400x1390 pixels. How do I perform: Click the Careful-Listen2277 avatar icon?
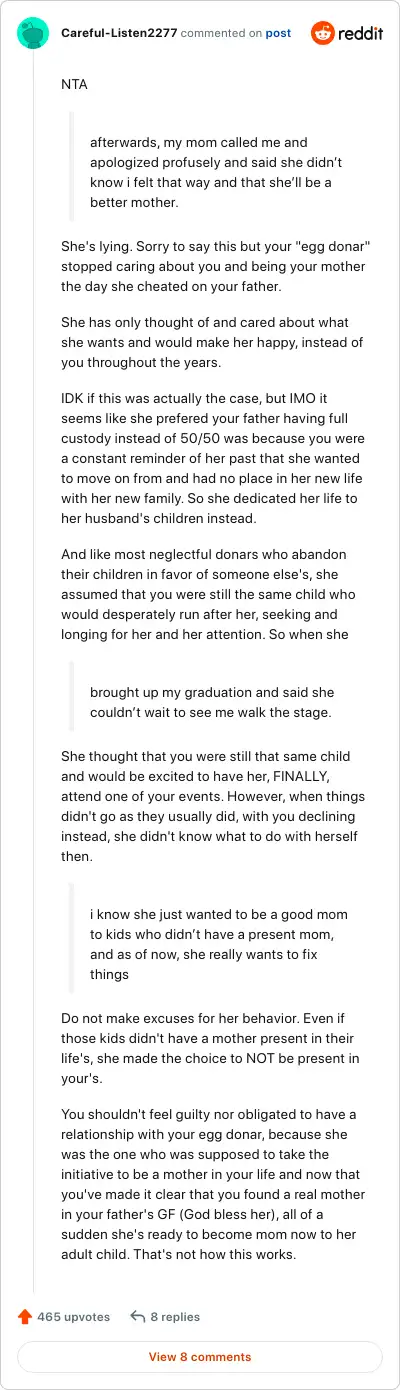coord(33,33)
